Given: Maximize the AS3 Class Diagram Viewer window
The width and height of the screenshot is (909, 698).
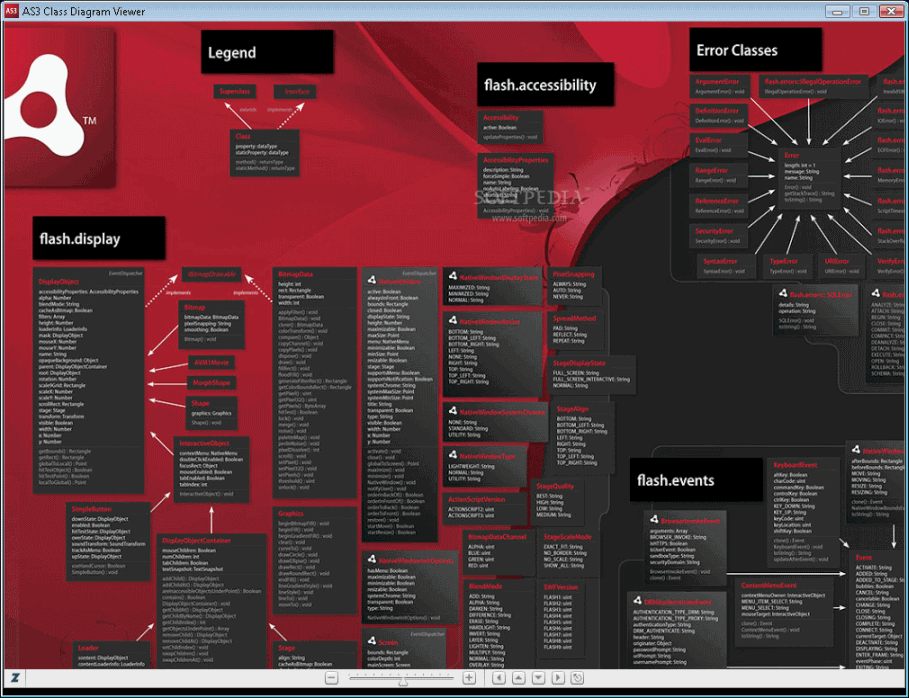Looking at the screenshot, I should point(864,11).
